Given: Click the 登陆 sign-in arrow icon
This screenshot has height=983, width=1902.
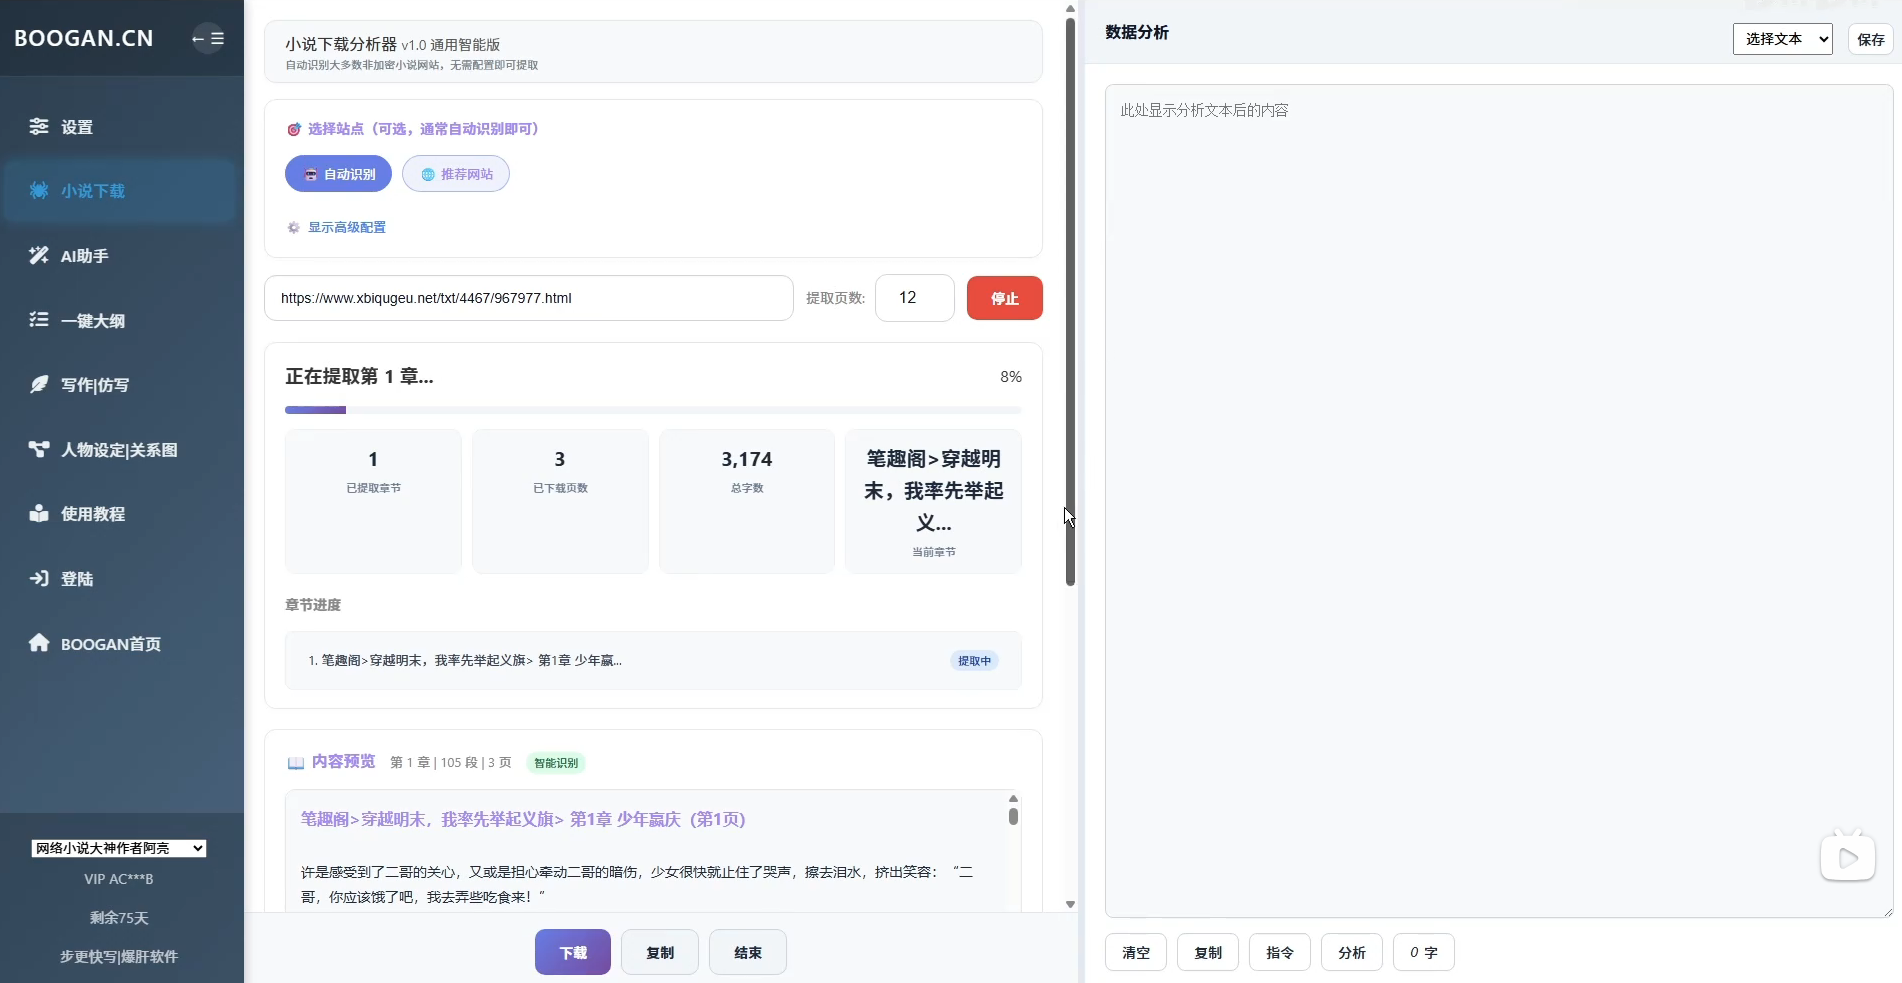Looking at the screenshot, I should pyautogui.click(x=39, y=579).
